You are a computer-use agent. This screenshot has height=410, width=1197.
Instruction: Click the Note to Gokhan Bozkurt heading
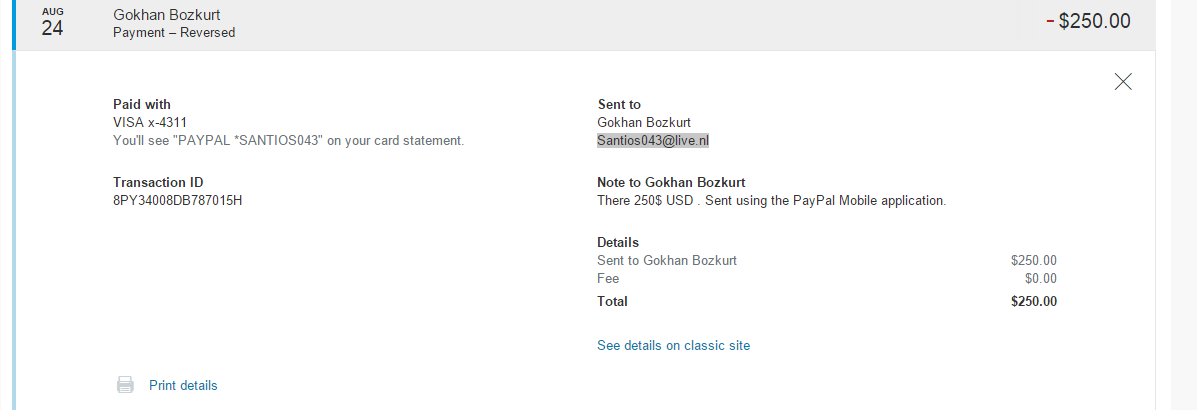pyautogui.click(x=671, y=182)
